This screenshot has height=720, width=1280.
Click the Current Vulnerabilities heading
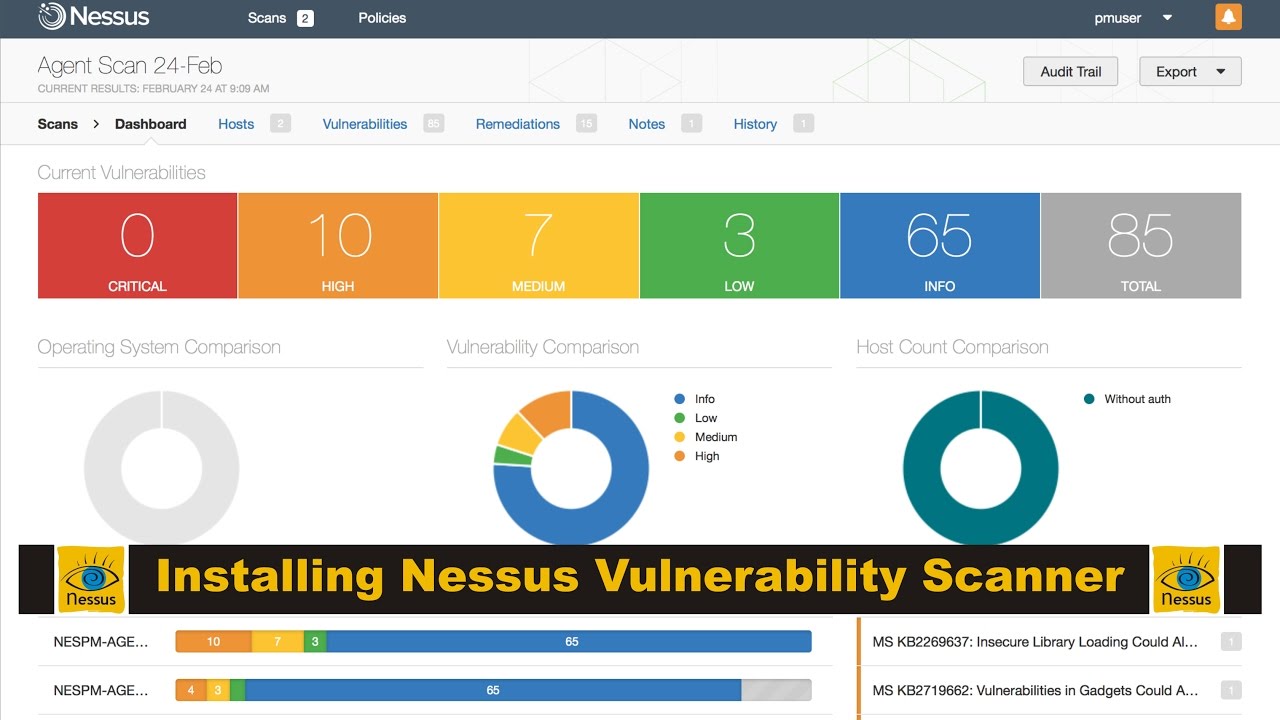tap(121, 173)
